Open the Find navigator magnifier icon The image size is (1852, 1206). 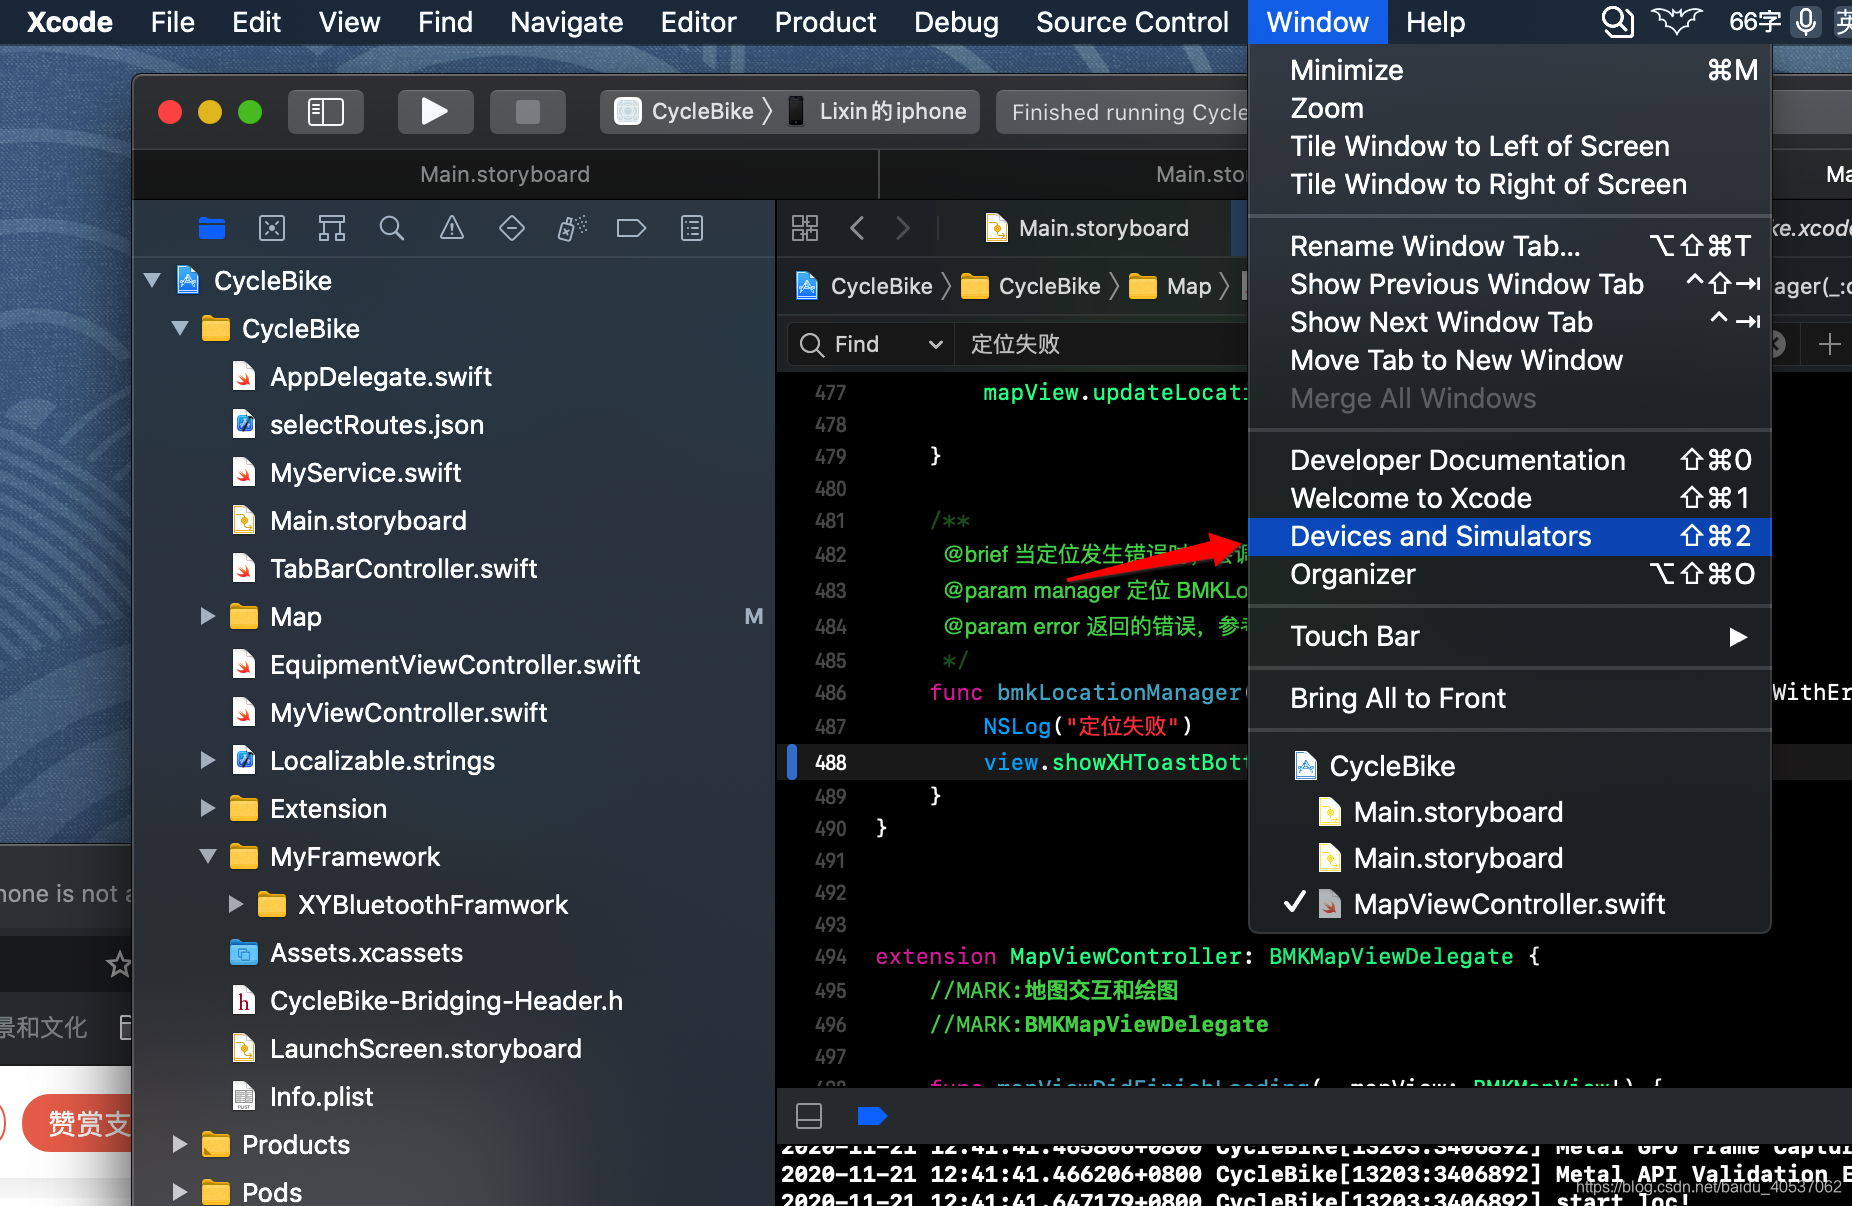(392, 228)
